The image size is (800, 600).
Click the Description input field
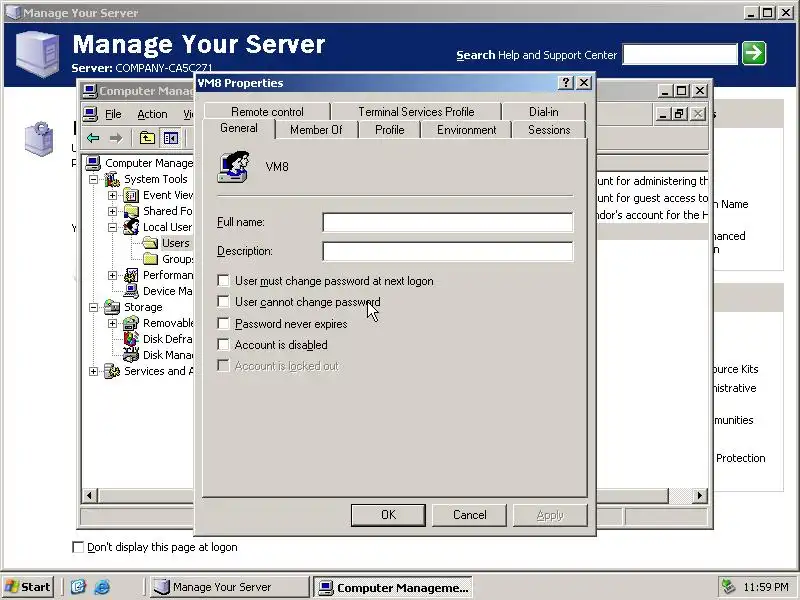pos(448,252)
